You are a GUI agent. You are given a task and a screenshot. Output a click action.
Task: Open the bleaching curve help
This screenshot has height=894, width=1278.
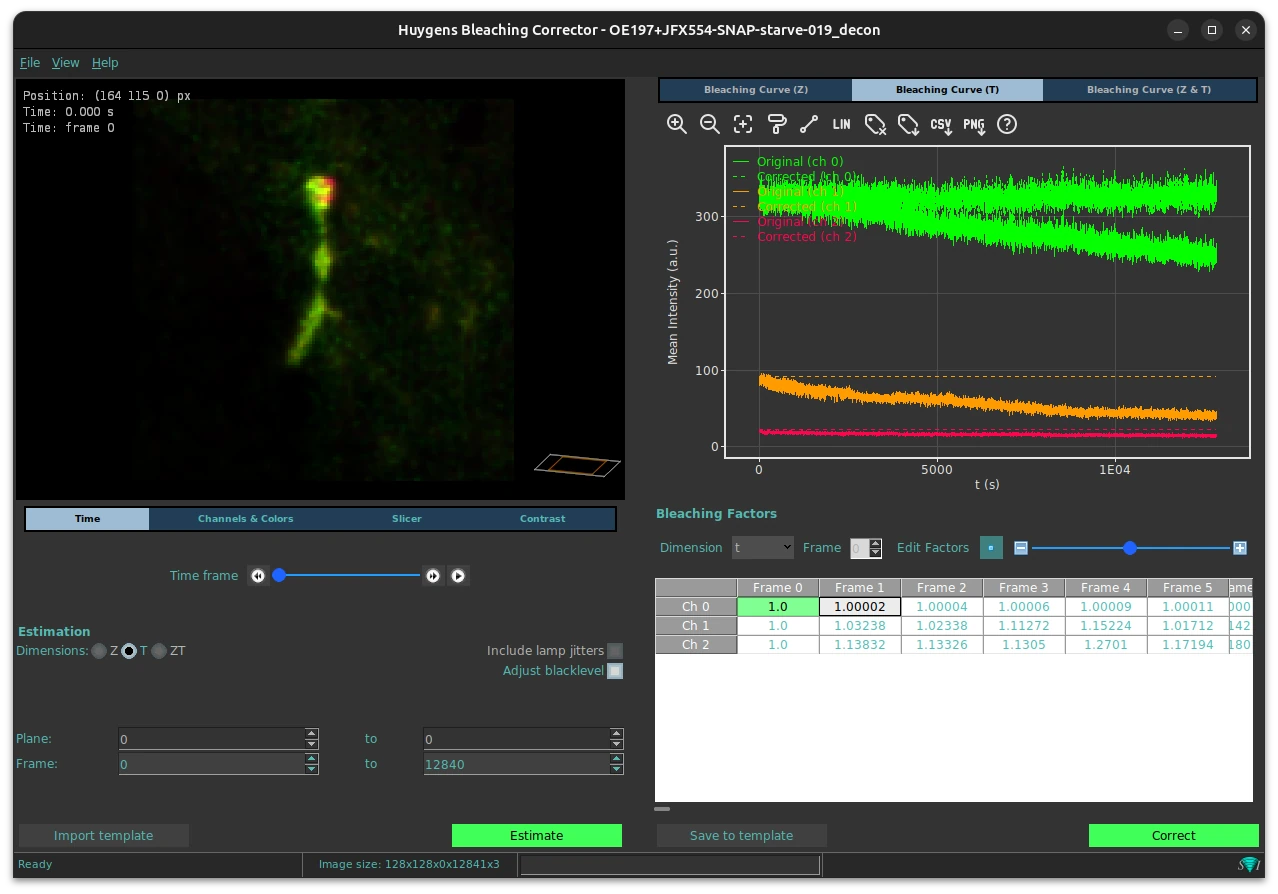pos(1007,124)
